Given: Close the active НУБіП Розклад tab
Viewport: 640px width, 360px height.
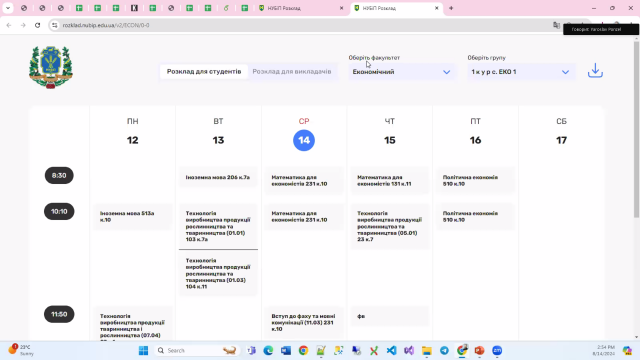Looking at the screenshot, I should tap(436, 8).
